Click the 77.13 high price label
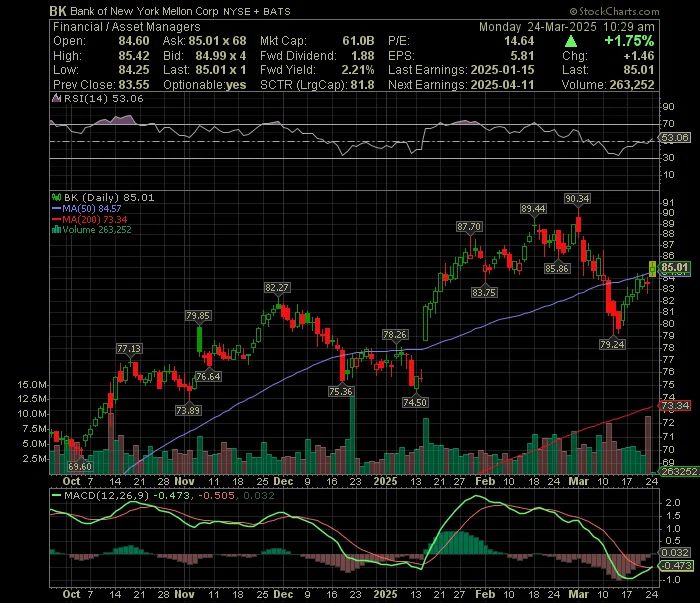This screenshot has height=603, width=700. (x=129, y=349)
